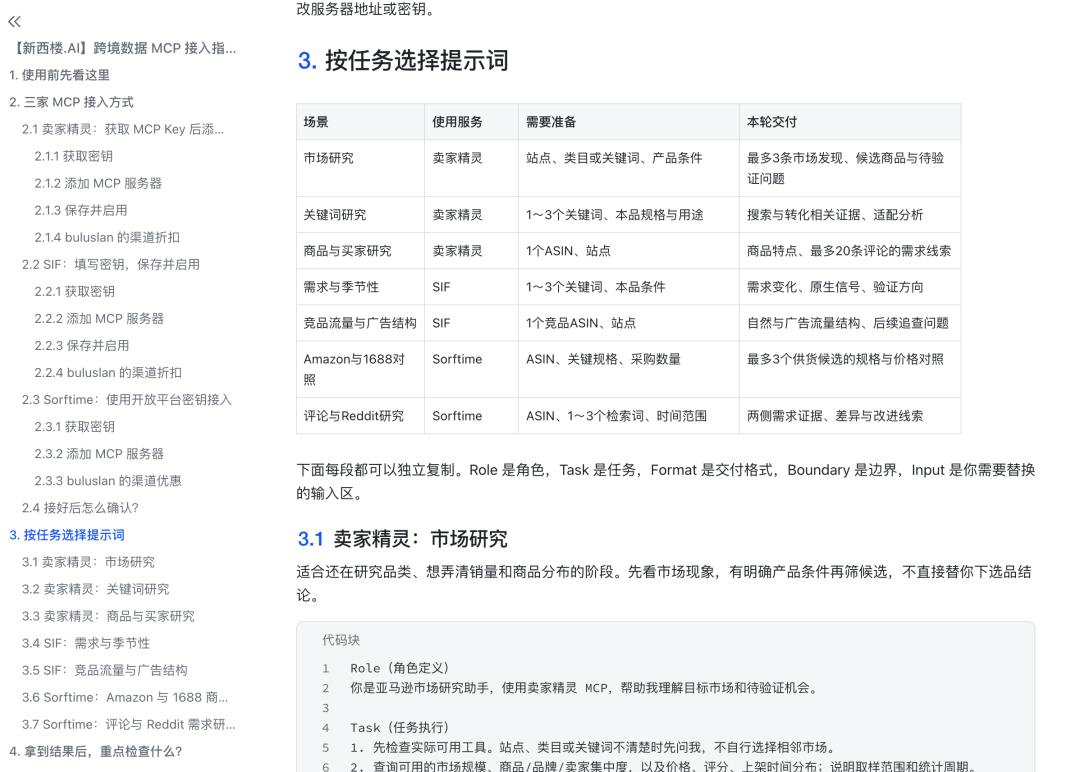This screenshot has width=1080, height=772.
Task: Click code line 1 Role（角色定义）
Action: click(399, 668)
